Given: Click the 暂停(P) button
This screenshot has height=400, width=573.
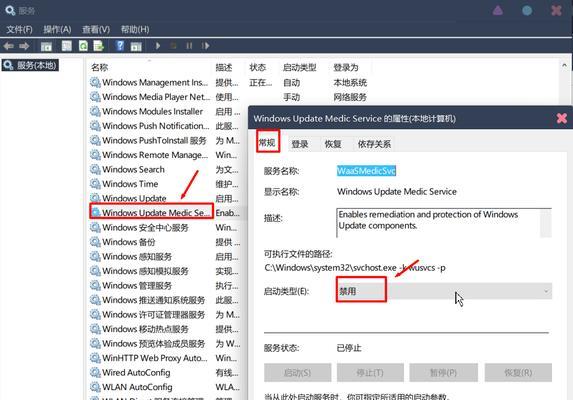Looking at the screenshot, I should (x=443, y=373).
